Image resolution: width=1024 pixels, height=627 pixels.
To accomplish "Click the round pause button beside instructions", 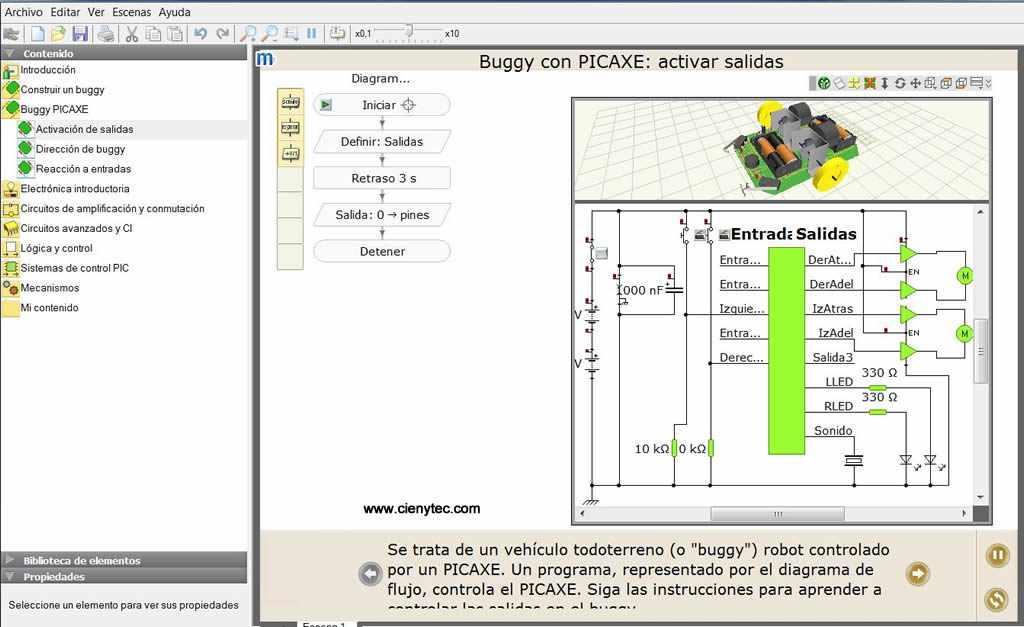I will point(996,556).
